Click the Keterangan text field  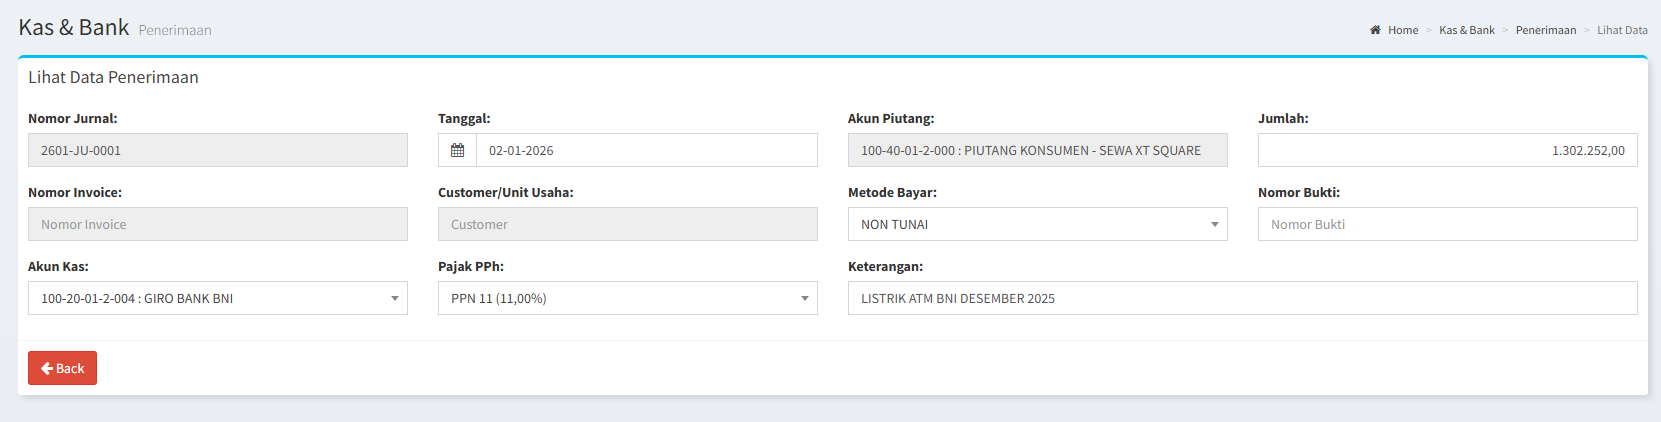tap(1242, 298)
